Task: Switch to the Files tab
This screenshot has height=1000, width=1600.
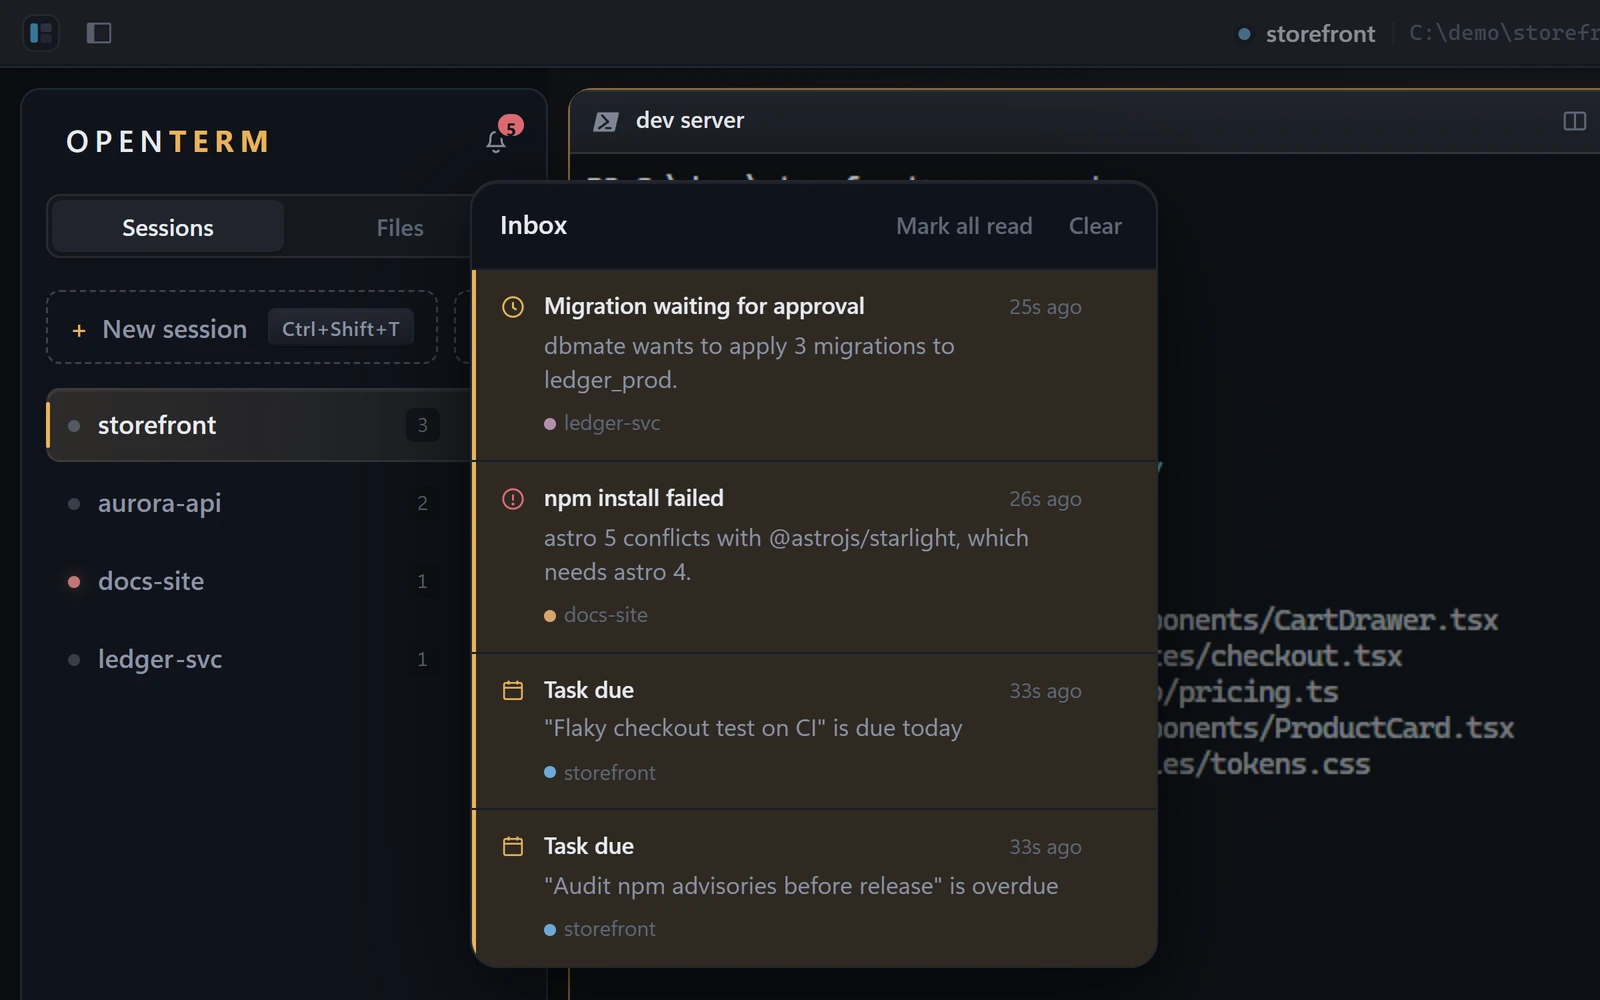Action: tap(400, 227)
